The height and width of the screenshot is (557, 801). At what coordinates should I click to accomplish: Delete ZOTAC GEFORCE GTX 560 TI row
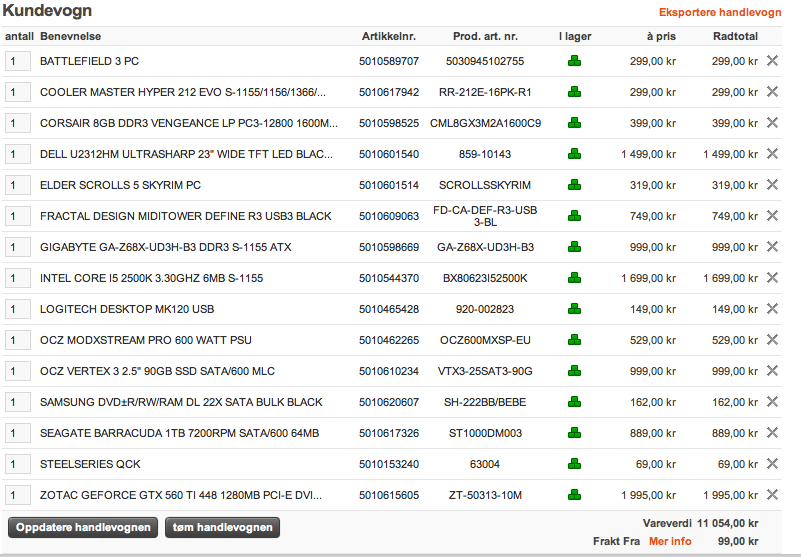coord(772,495)
